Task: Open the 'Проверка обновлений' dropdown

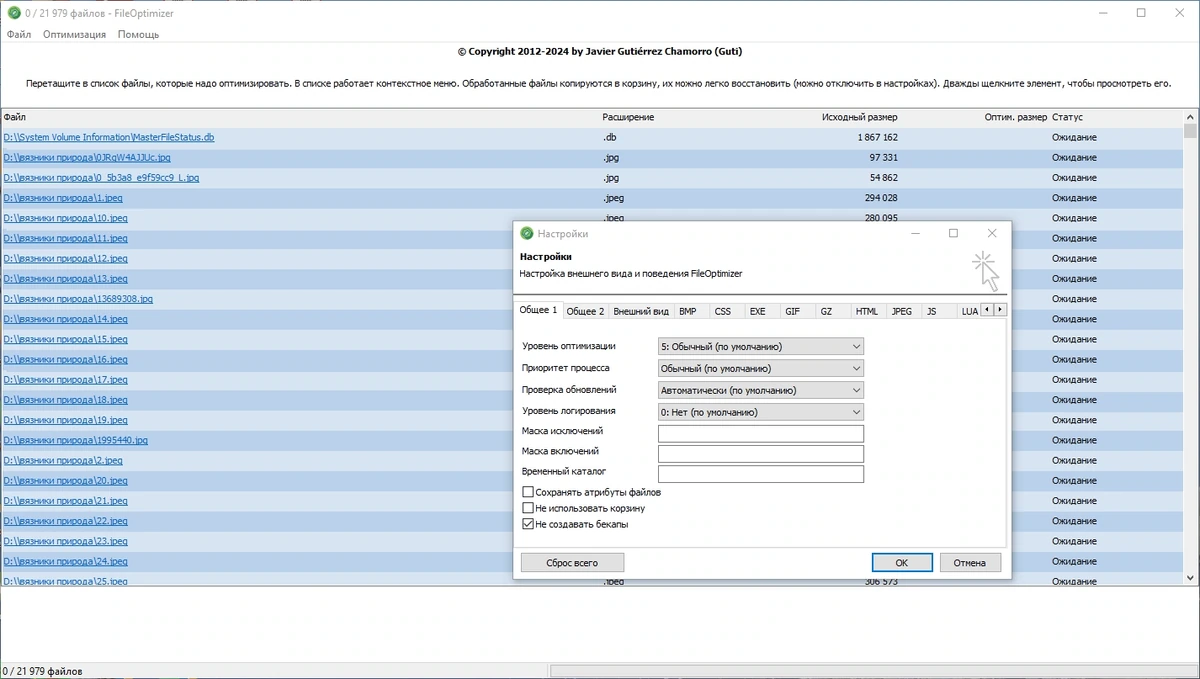Action: point(761,391)
